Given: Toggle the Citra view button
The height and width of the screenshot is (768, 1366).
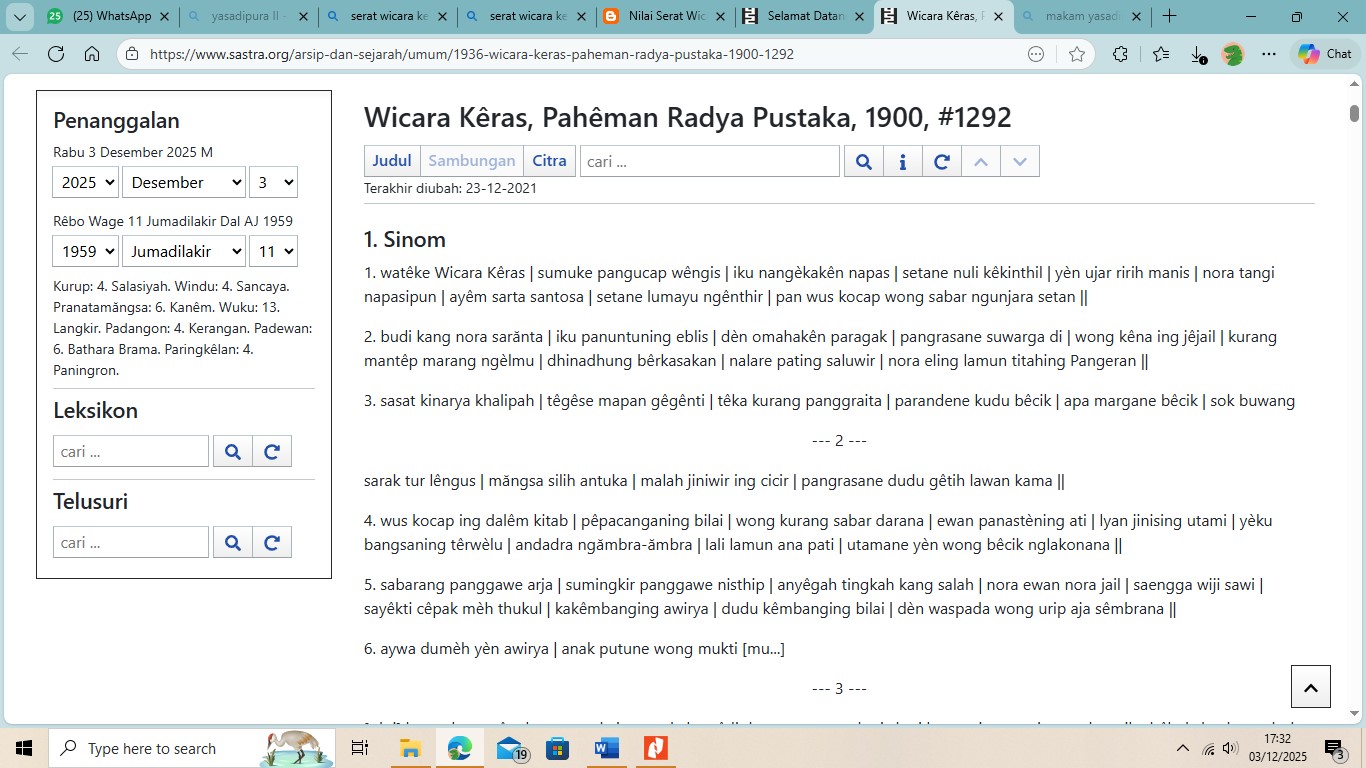Looking at the screenshot, I should [x=549, y=161].
